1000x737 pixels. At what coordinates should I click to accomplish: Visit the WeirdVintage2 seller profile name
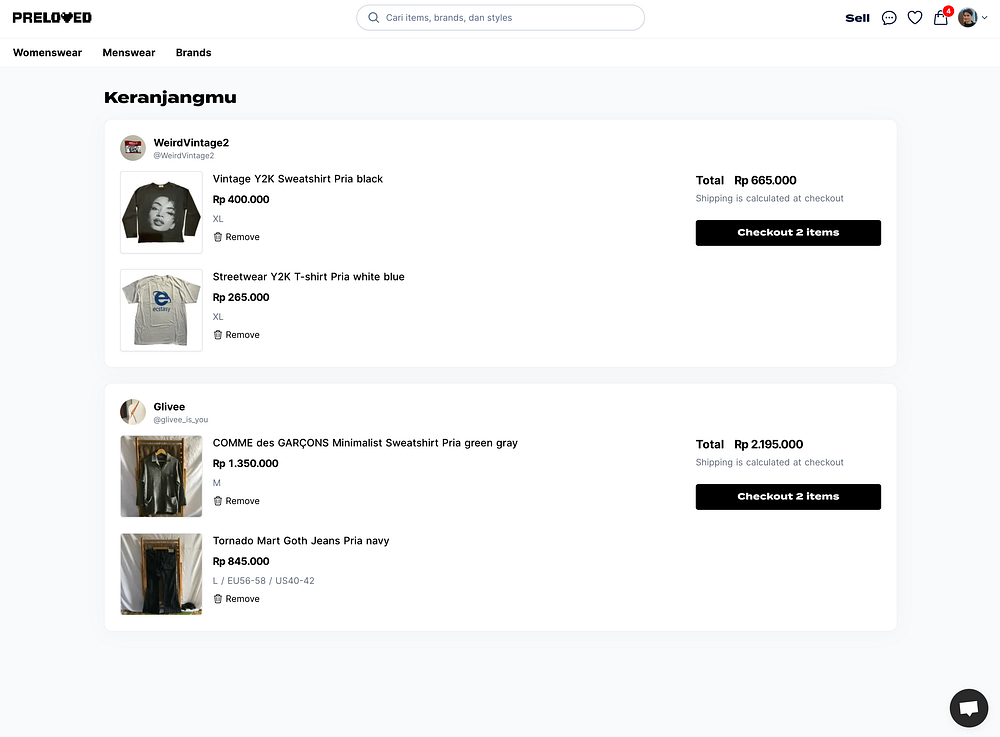tap(191, 143)
